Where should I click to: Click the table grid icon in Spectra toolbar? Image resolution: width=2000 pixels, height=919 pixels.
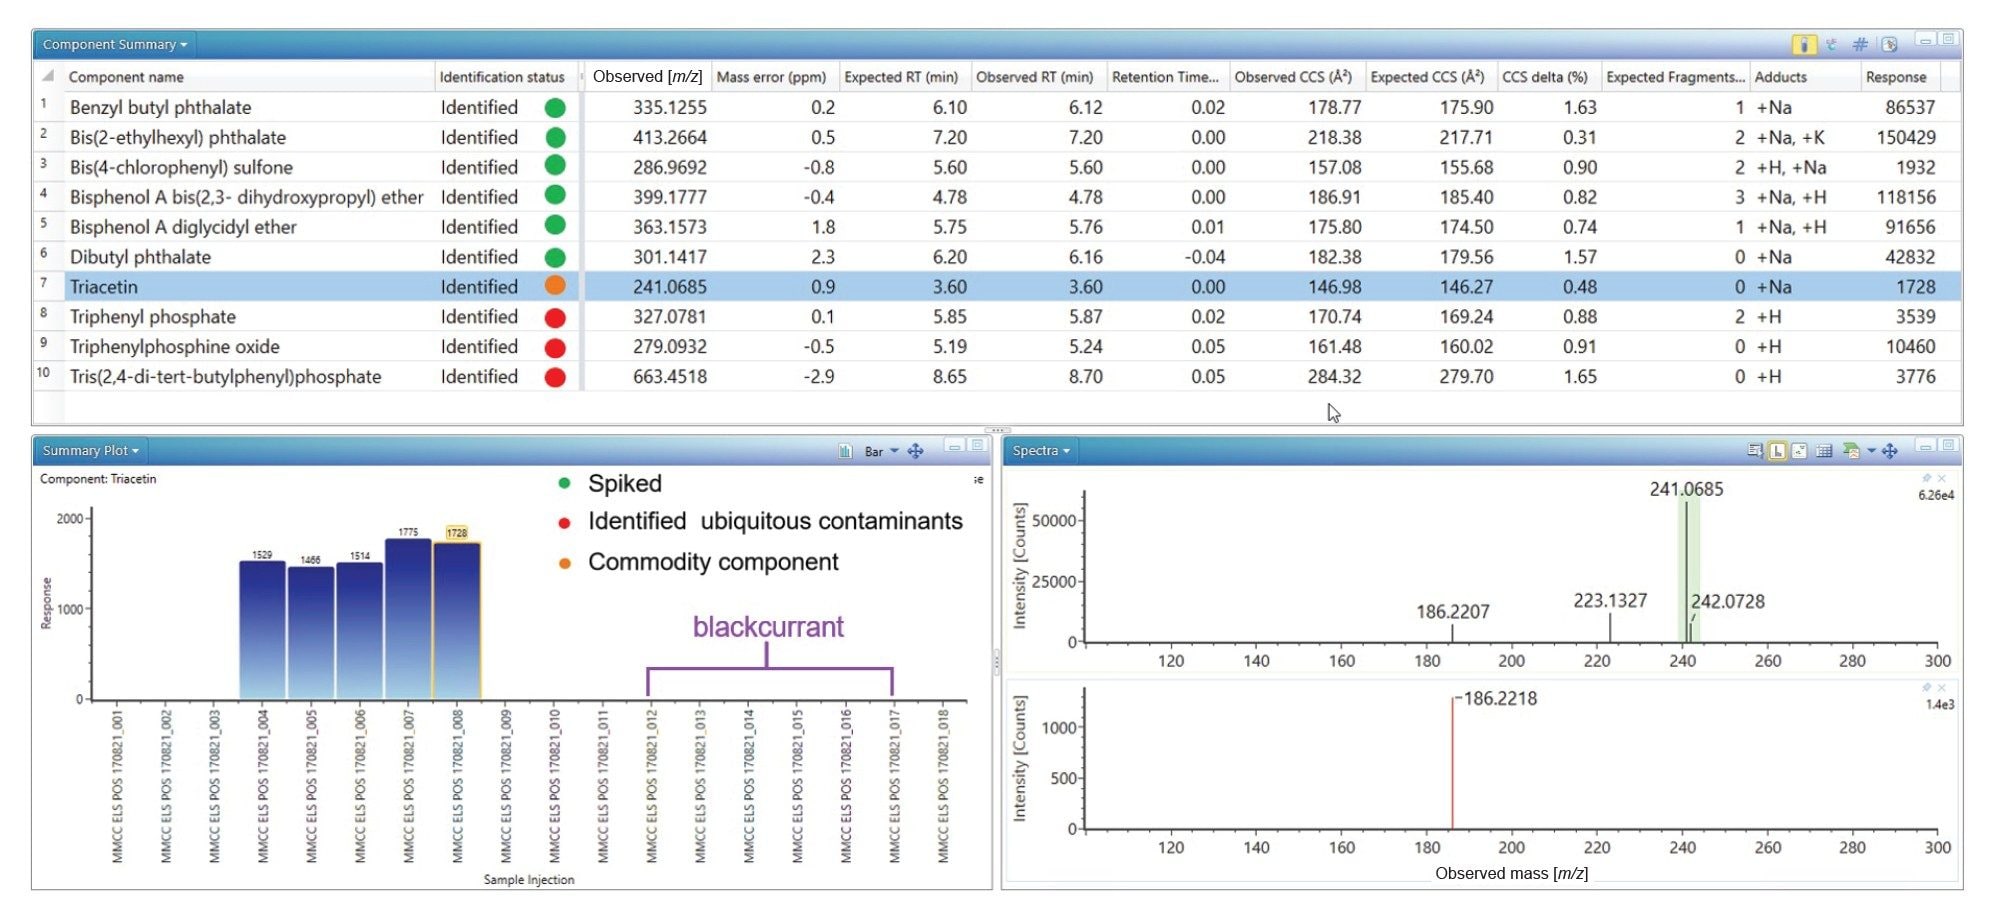1824,451
